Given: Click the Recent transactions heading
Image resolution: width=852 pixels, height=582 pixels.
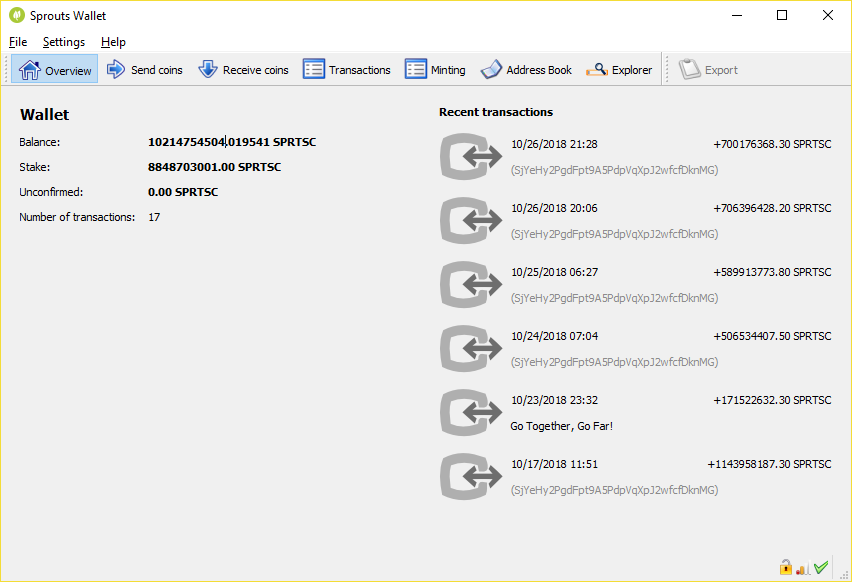Looking at the screenshot, I should [x=496, y=112].
